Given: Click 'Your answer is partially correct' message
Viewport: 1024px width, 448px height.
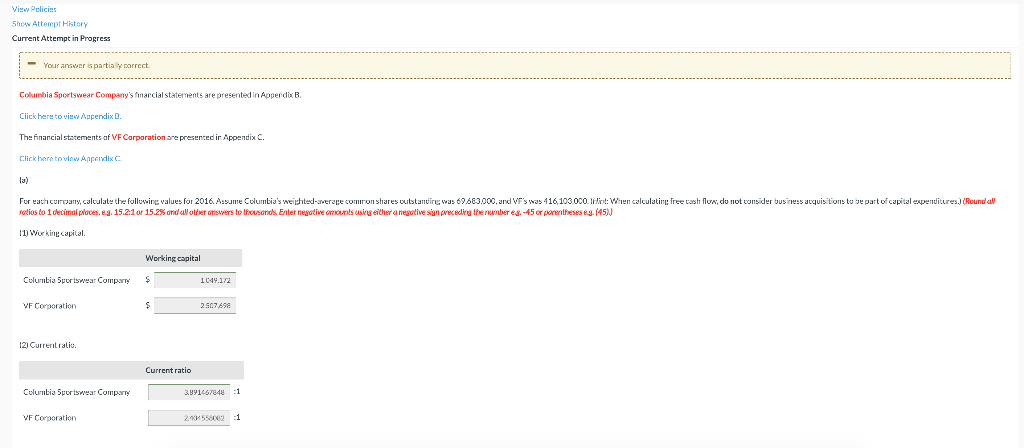Looking at the screenshot, I should click(97, 65).
